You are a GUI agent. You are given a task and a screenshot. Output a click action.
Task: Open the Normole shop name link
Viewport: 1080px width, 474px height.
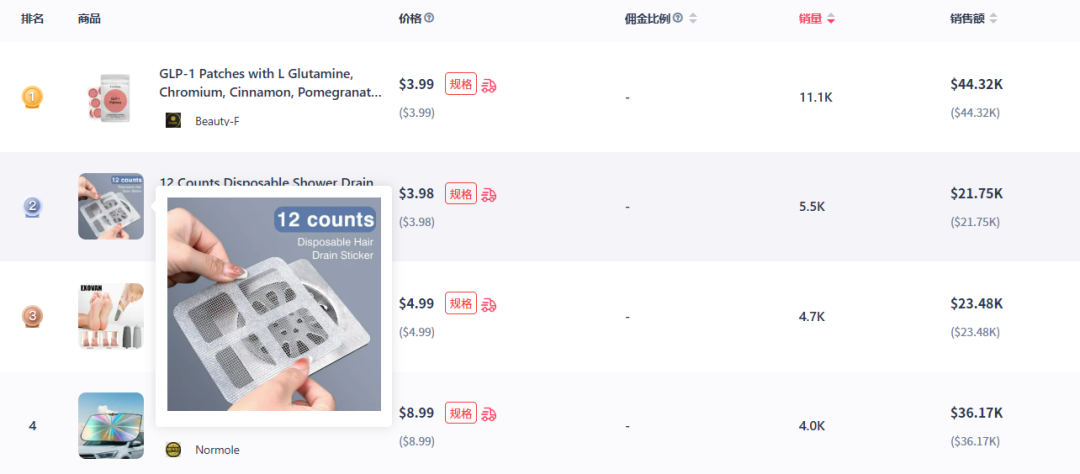(217, 450)
